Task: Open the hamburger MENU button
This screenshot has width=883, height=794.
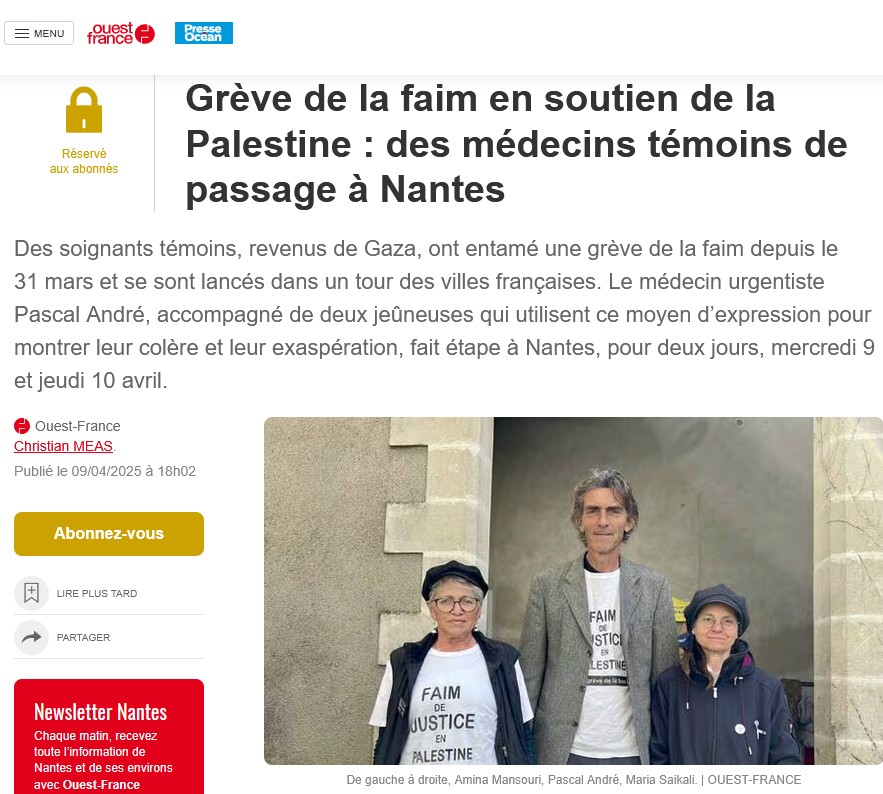Action: coord(39,33)
